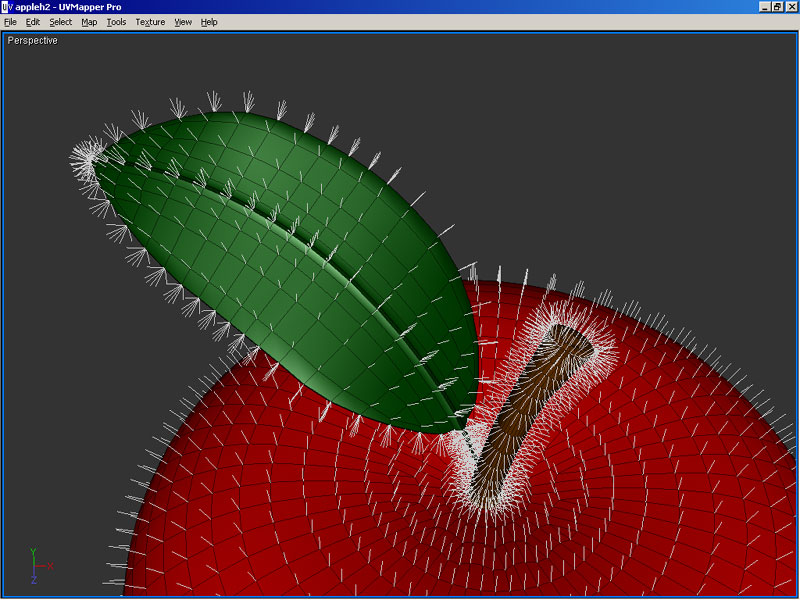Image resolution: width=800 pixels, height=600 pixels.
Task: Open the View menu
Action: pyautogui.click(x=183, y=22)
